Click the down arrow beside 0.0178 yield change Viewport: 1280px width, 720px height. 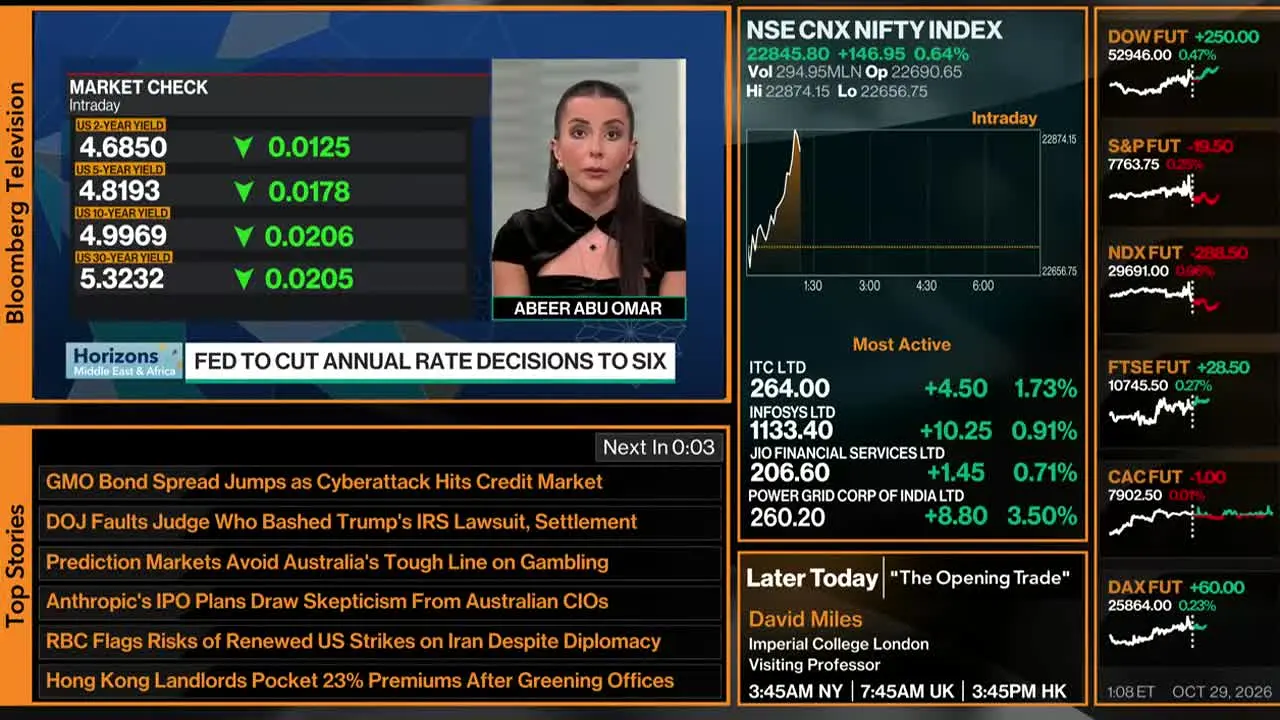(242, 192)
